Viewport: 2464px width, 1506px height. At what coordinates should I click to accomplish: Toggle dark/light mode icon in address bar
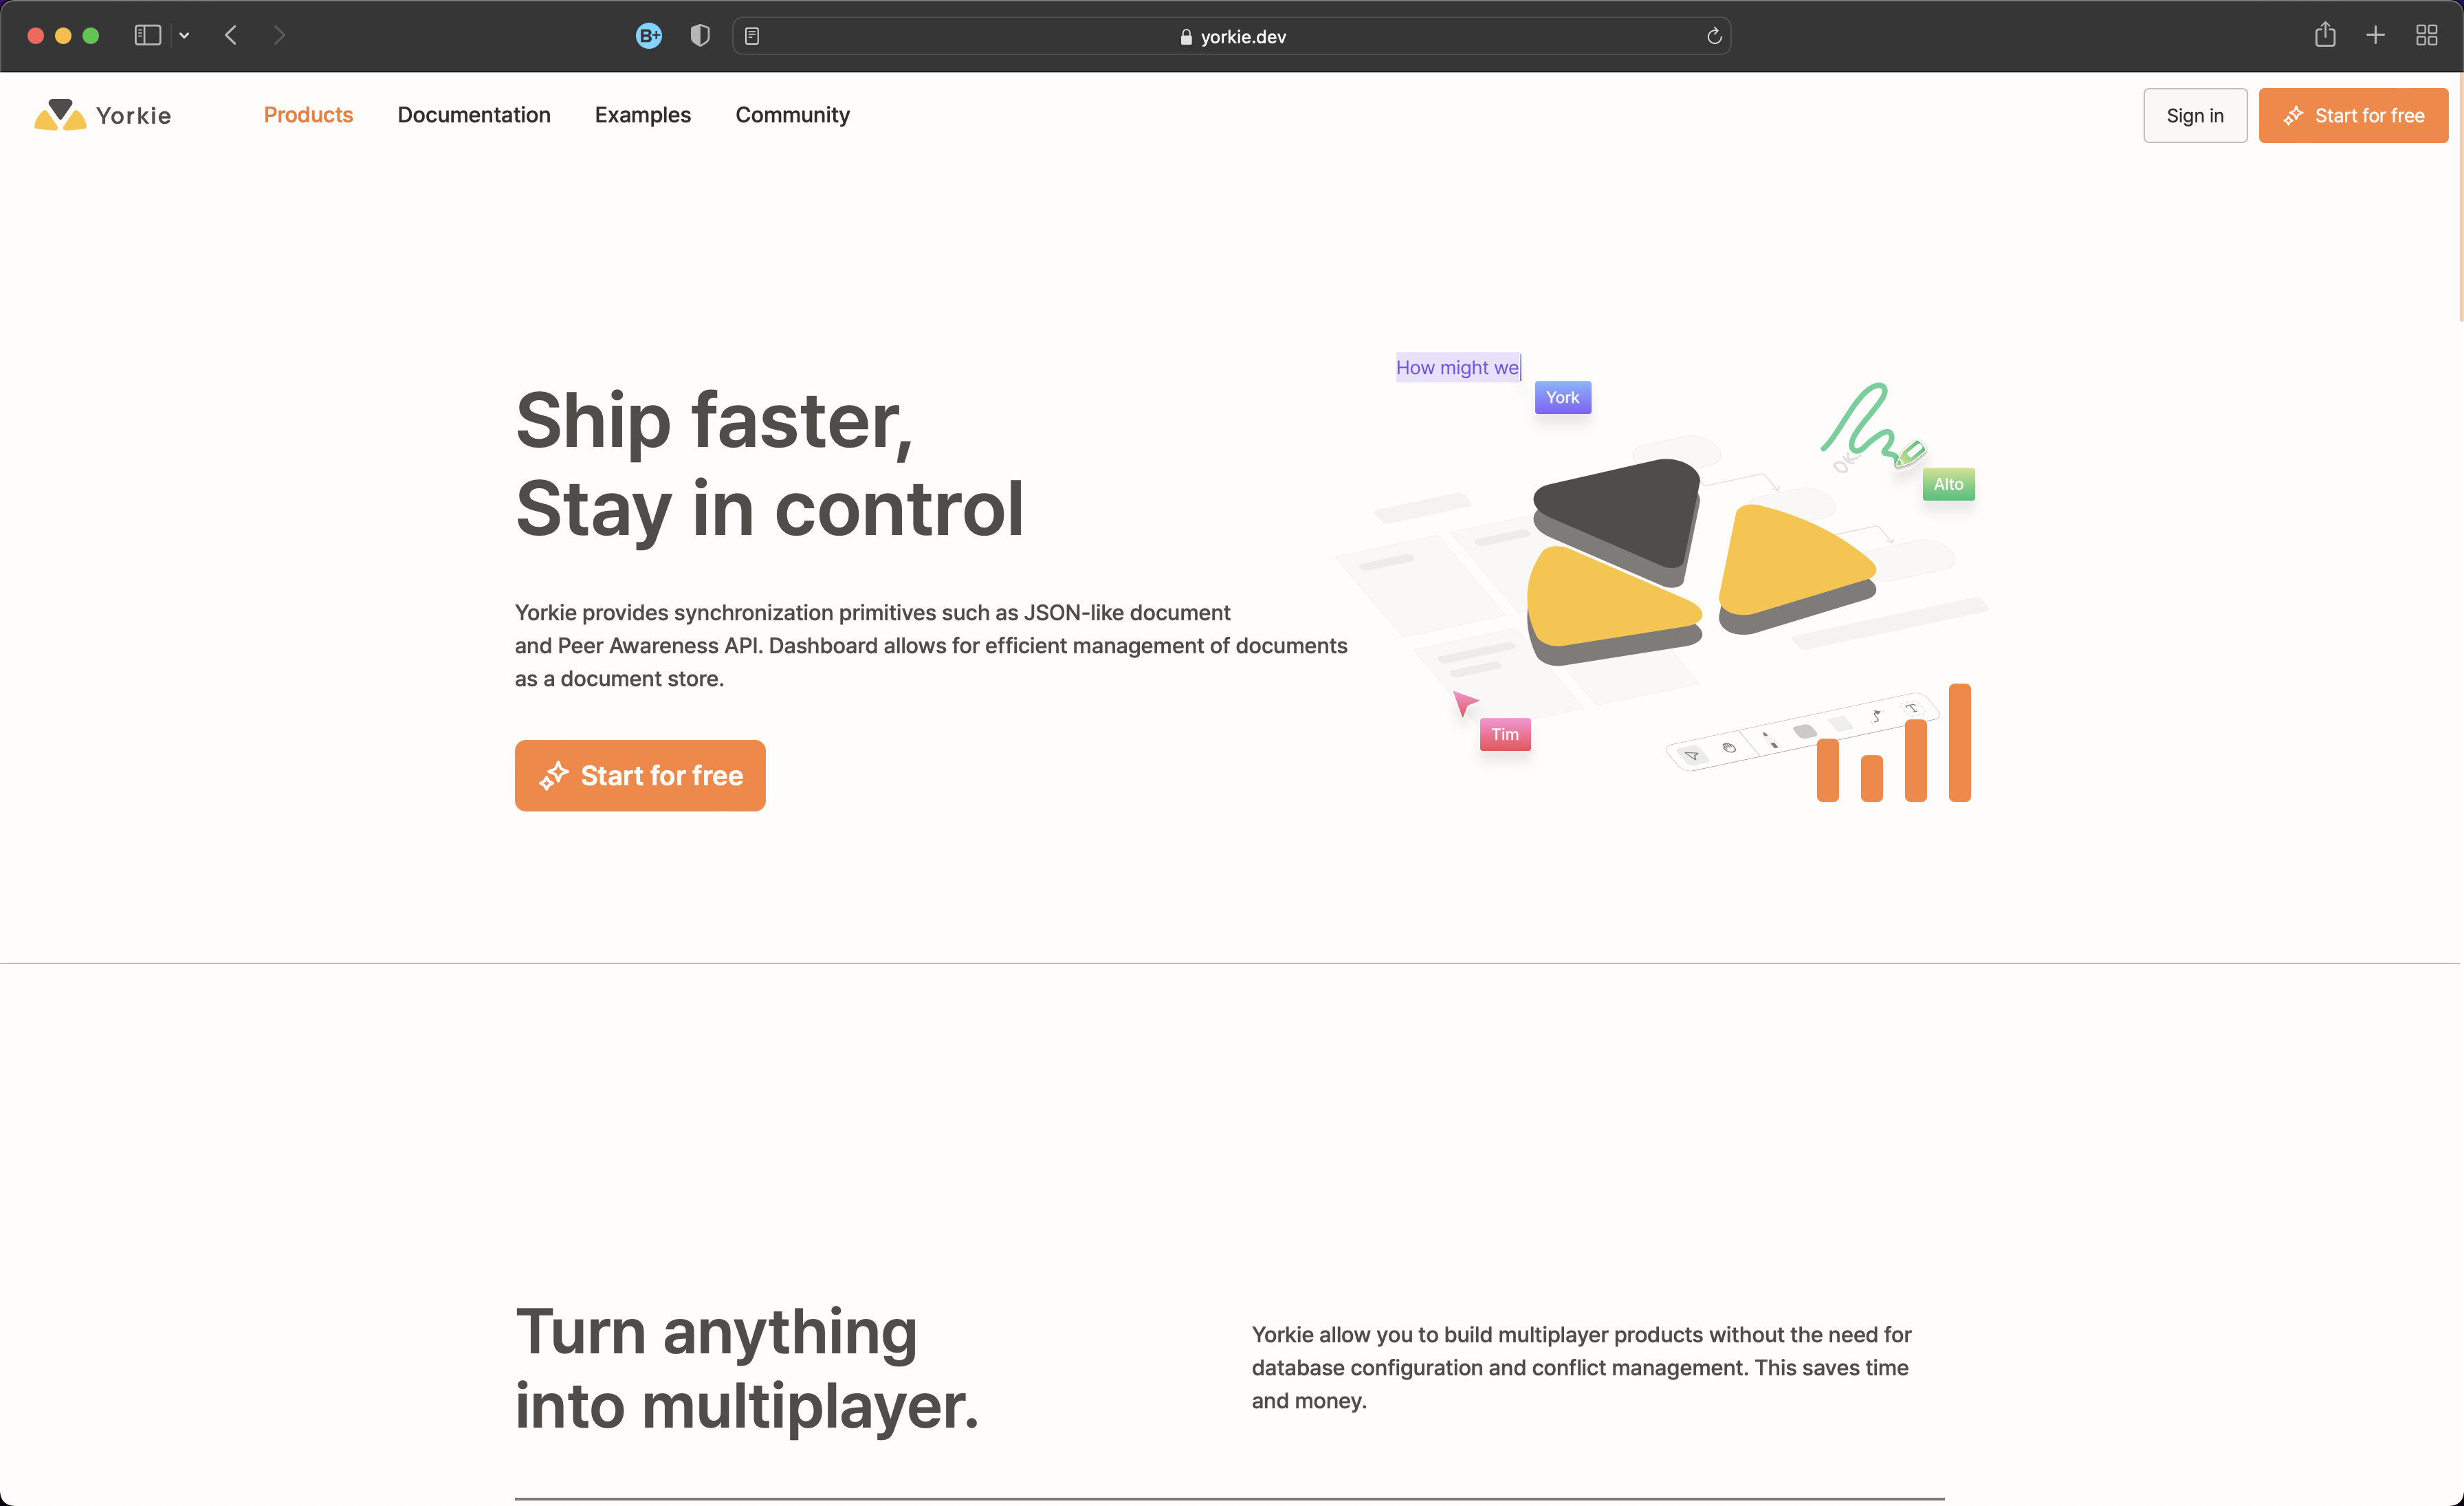pyautogui.click(x=698, y=34)
